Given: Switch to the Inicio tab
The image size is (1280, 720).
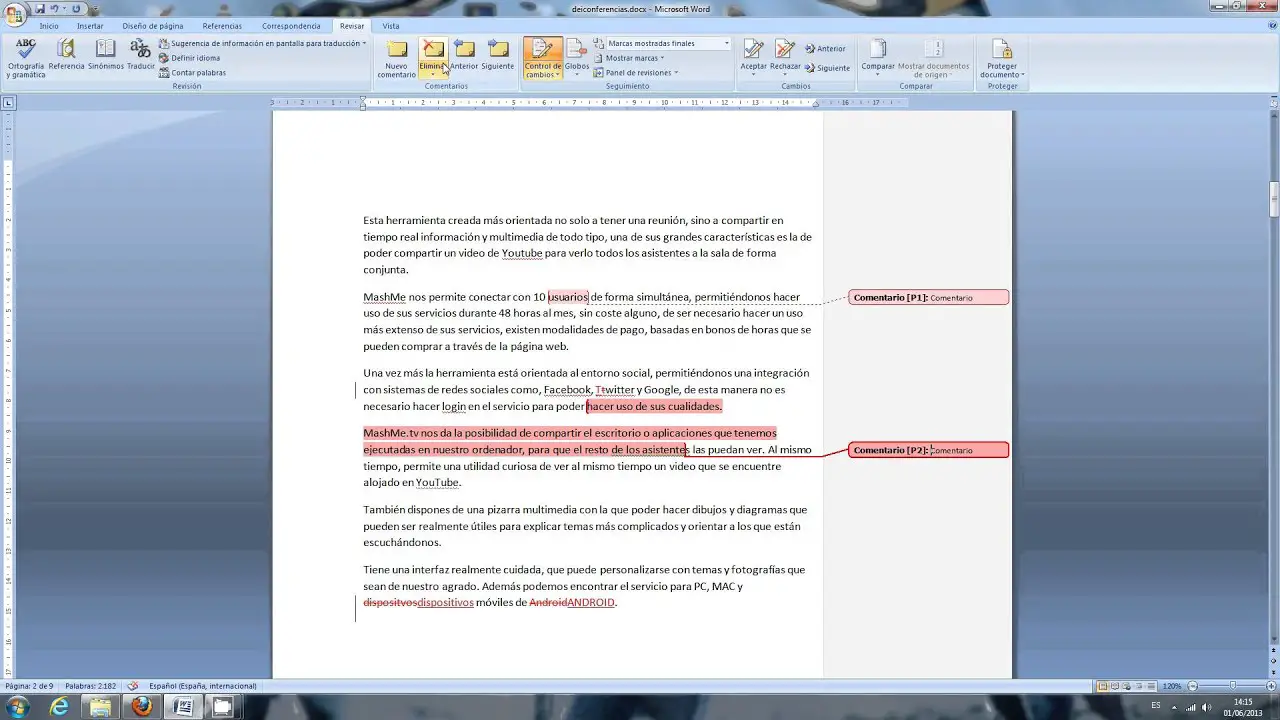Looking at the screenshot, I should (x=49, y=26).
